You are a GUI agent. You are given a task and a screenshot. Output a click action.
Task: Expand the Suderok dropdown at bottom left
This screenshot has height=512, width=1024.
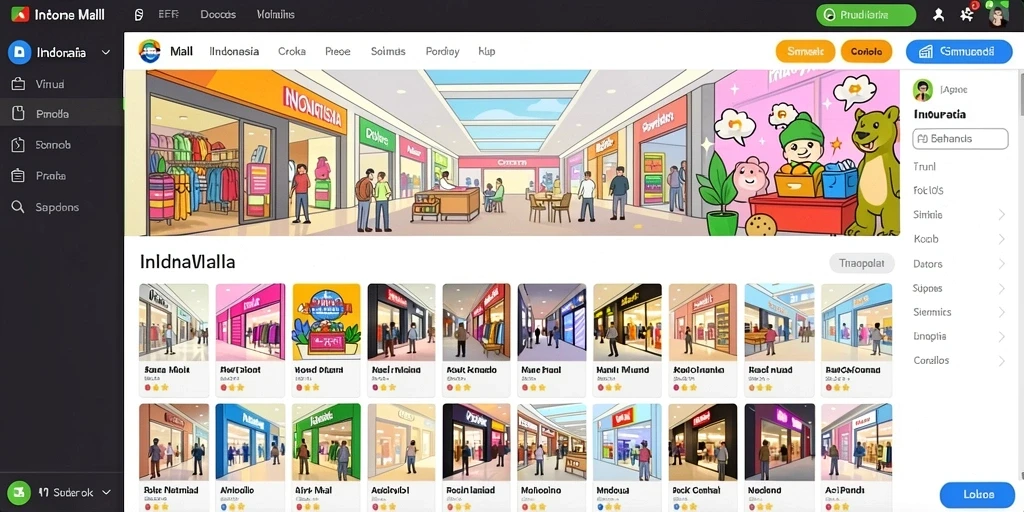pos(106,492)
